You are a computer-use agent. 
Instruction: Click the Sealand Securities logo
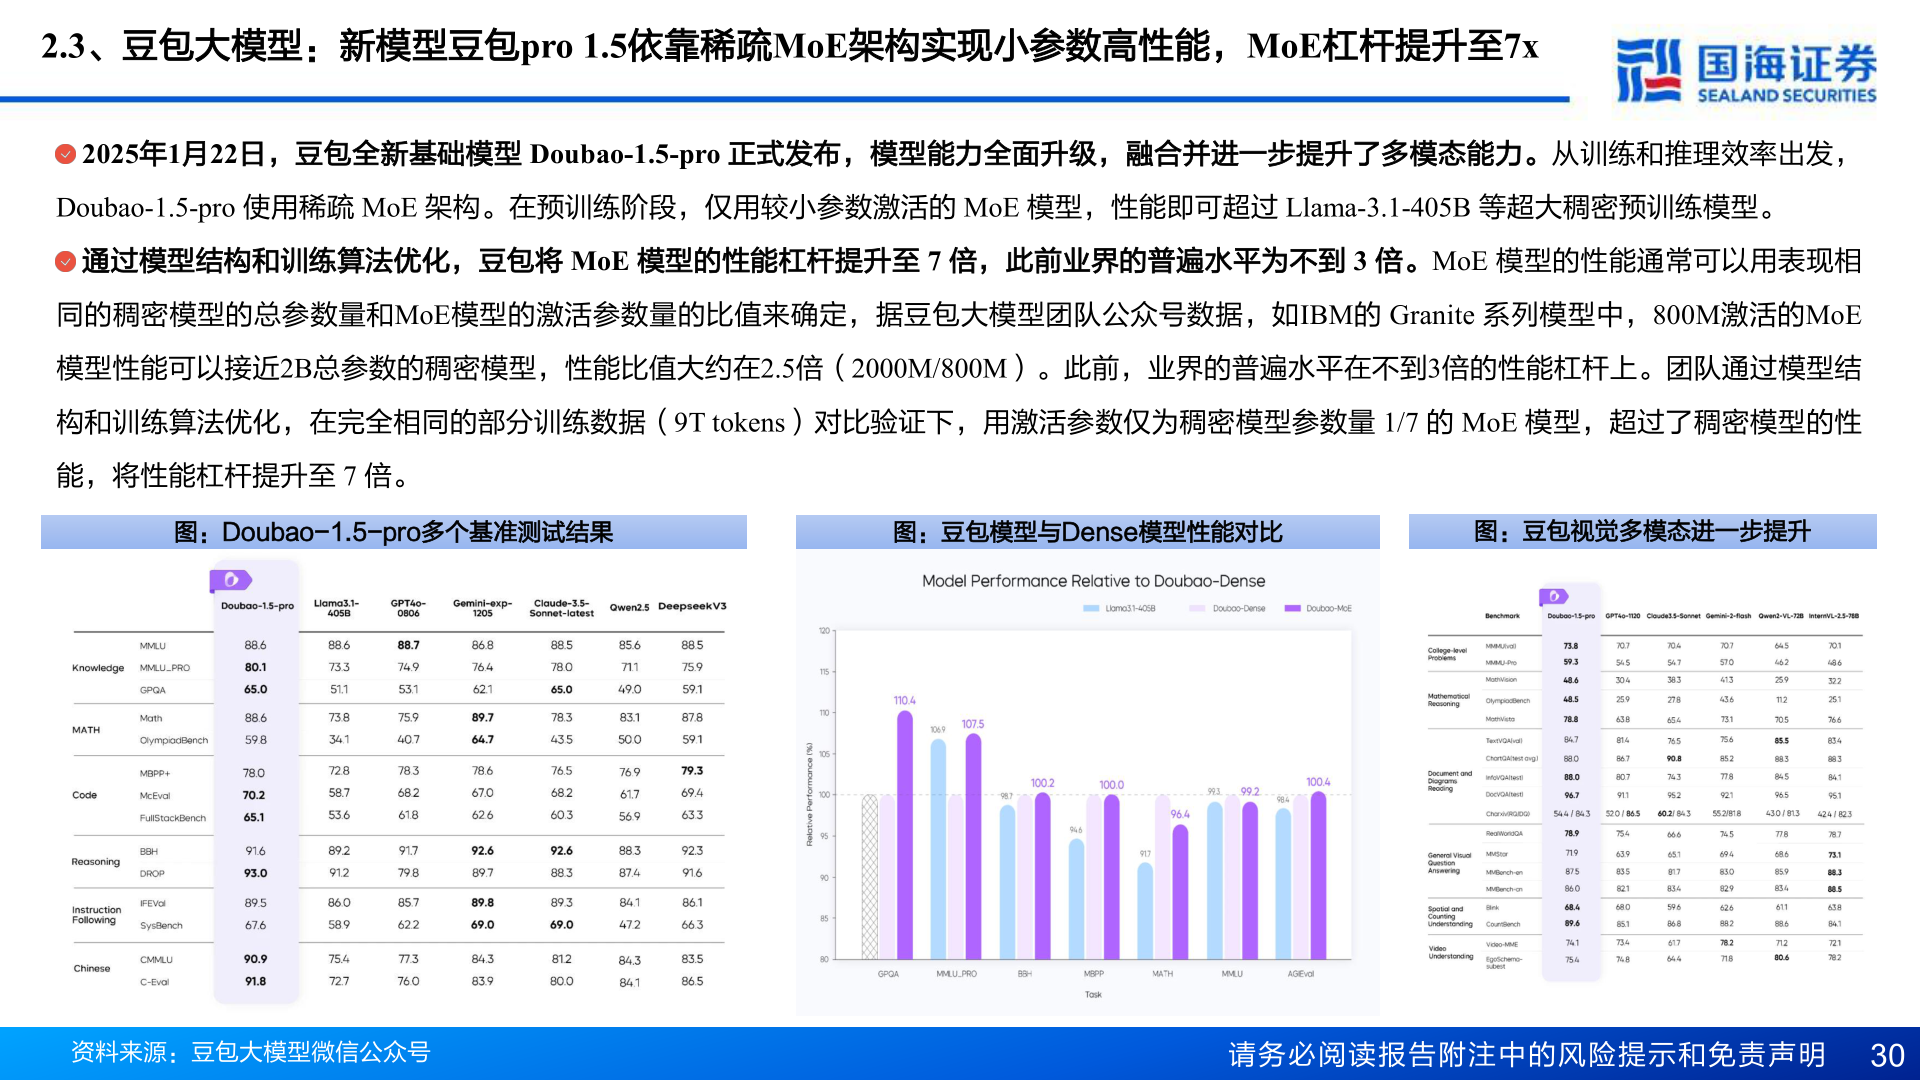tap(1746, 70)
